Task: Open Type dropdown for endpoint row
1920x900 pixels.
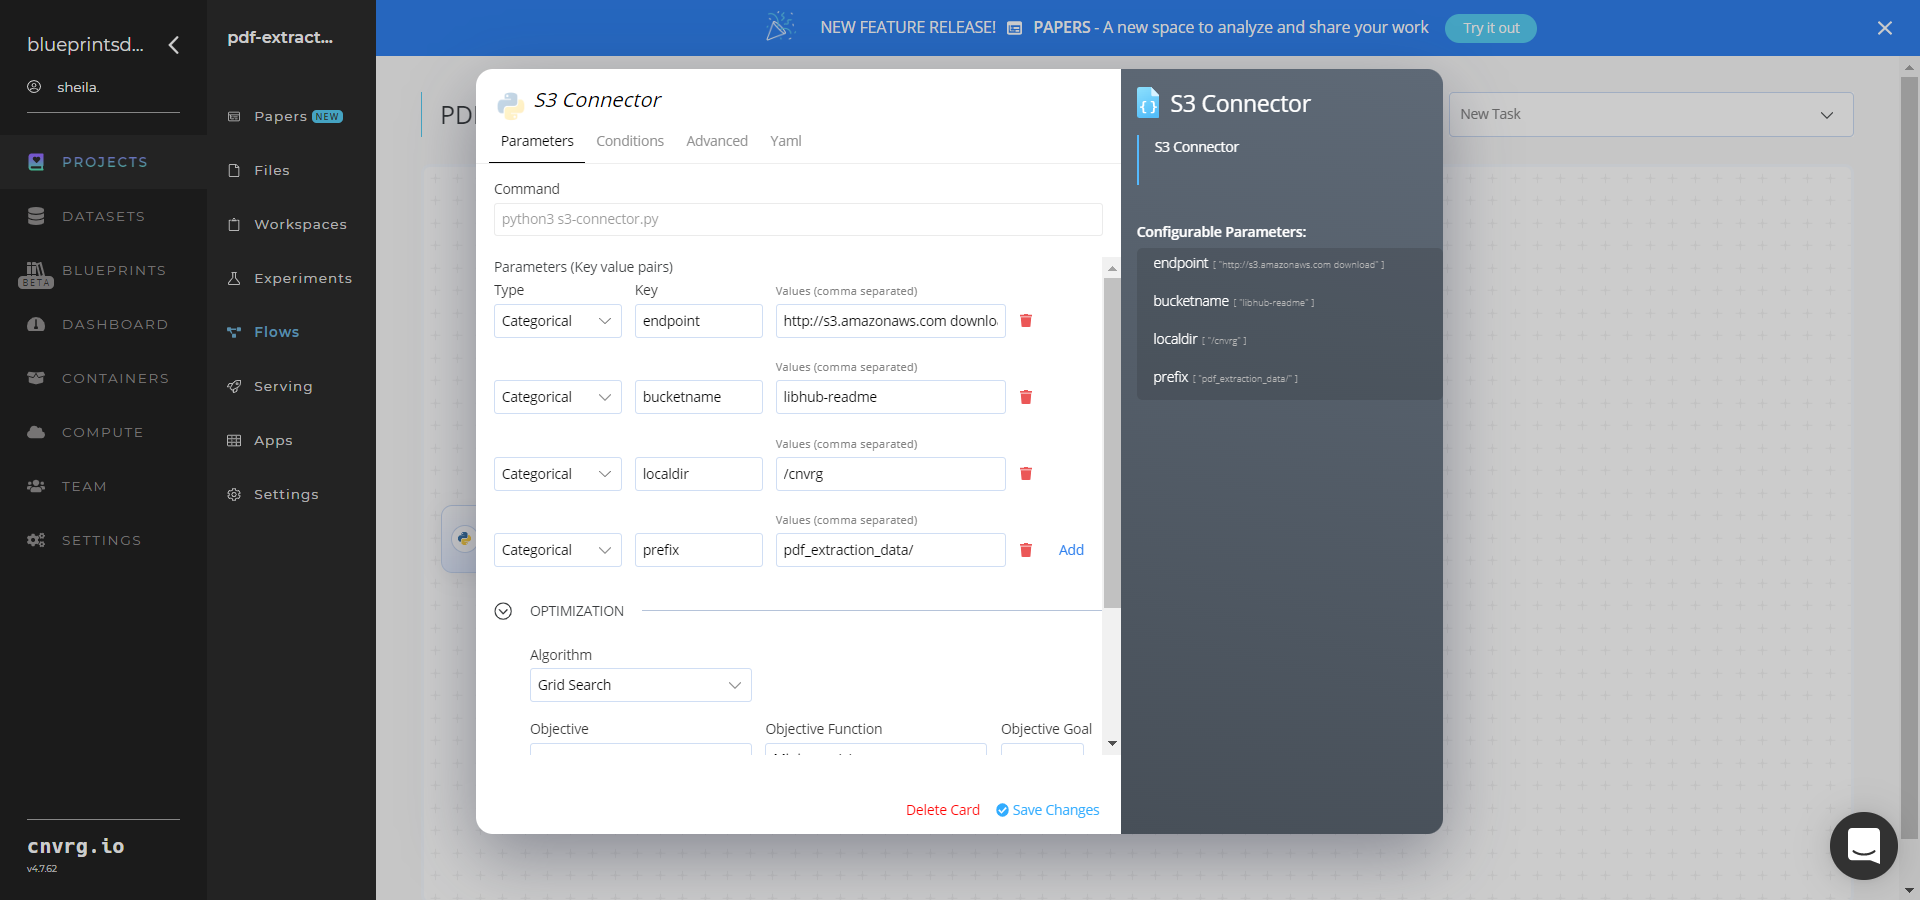Action: click(558, 321)
